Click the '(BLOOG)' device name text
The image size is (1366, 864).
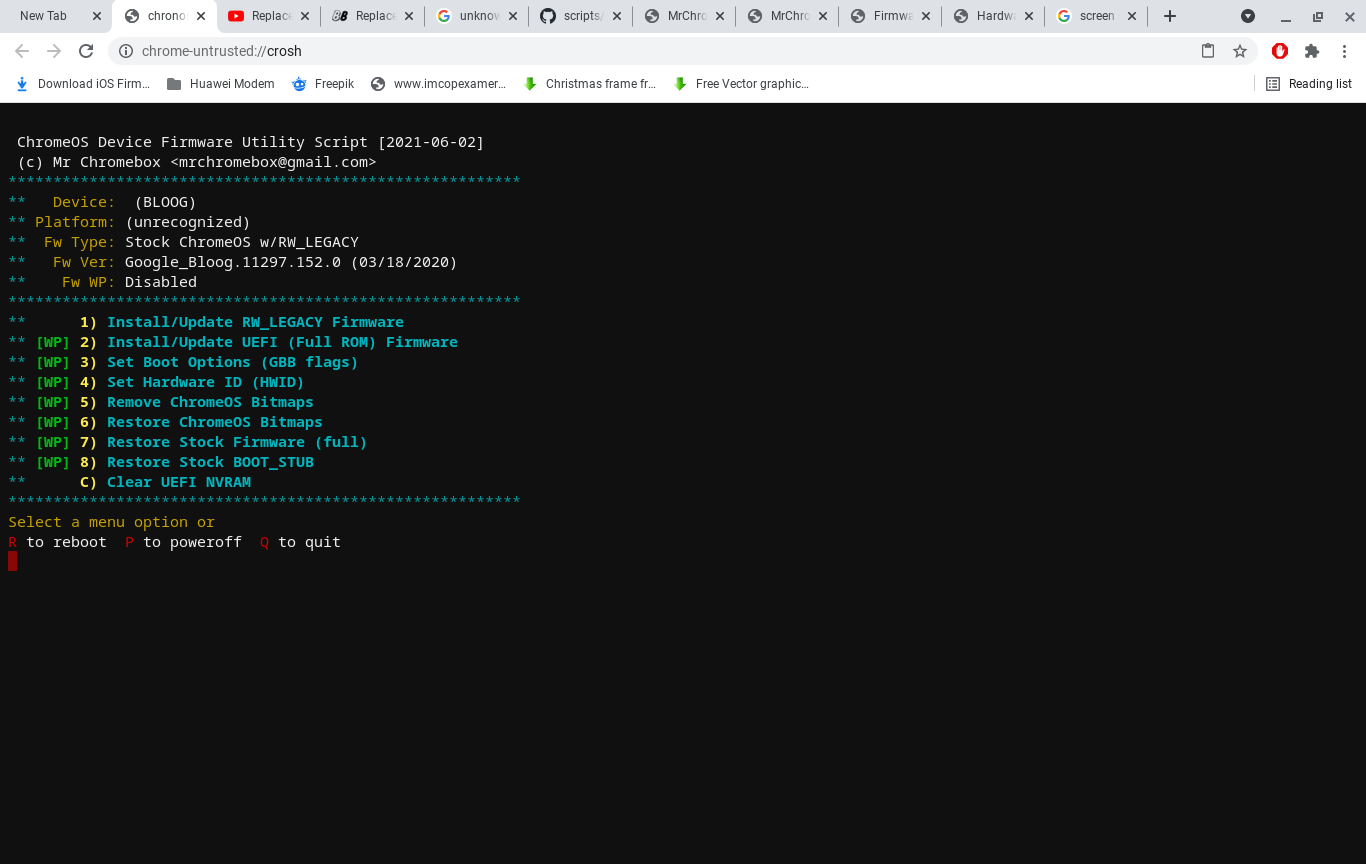click(x=165, y=202)
